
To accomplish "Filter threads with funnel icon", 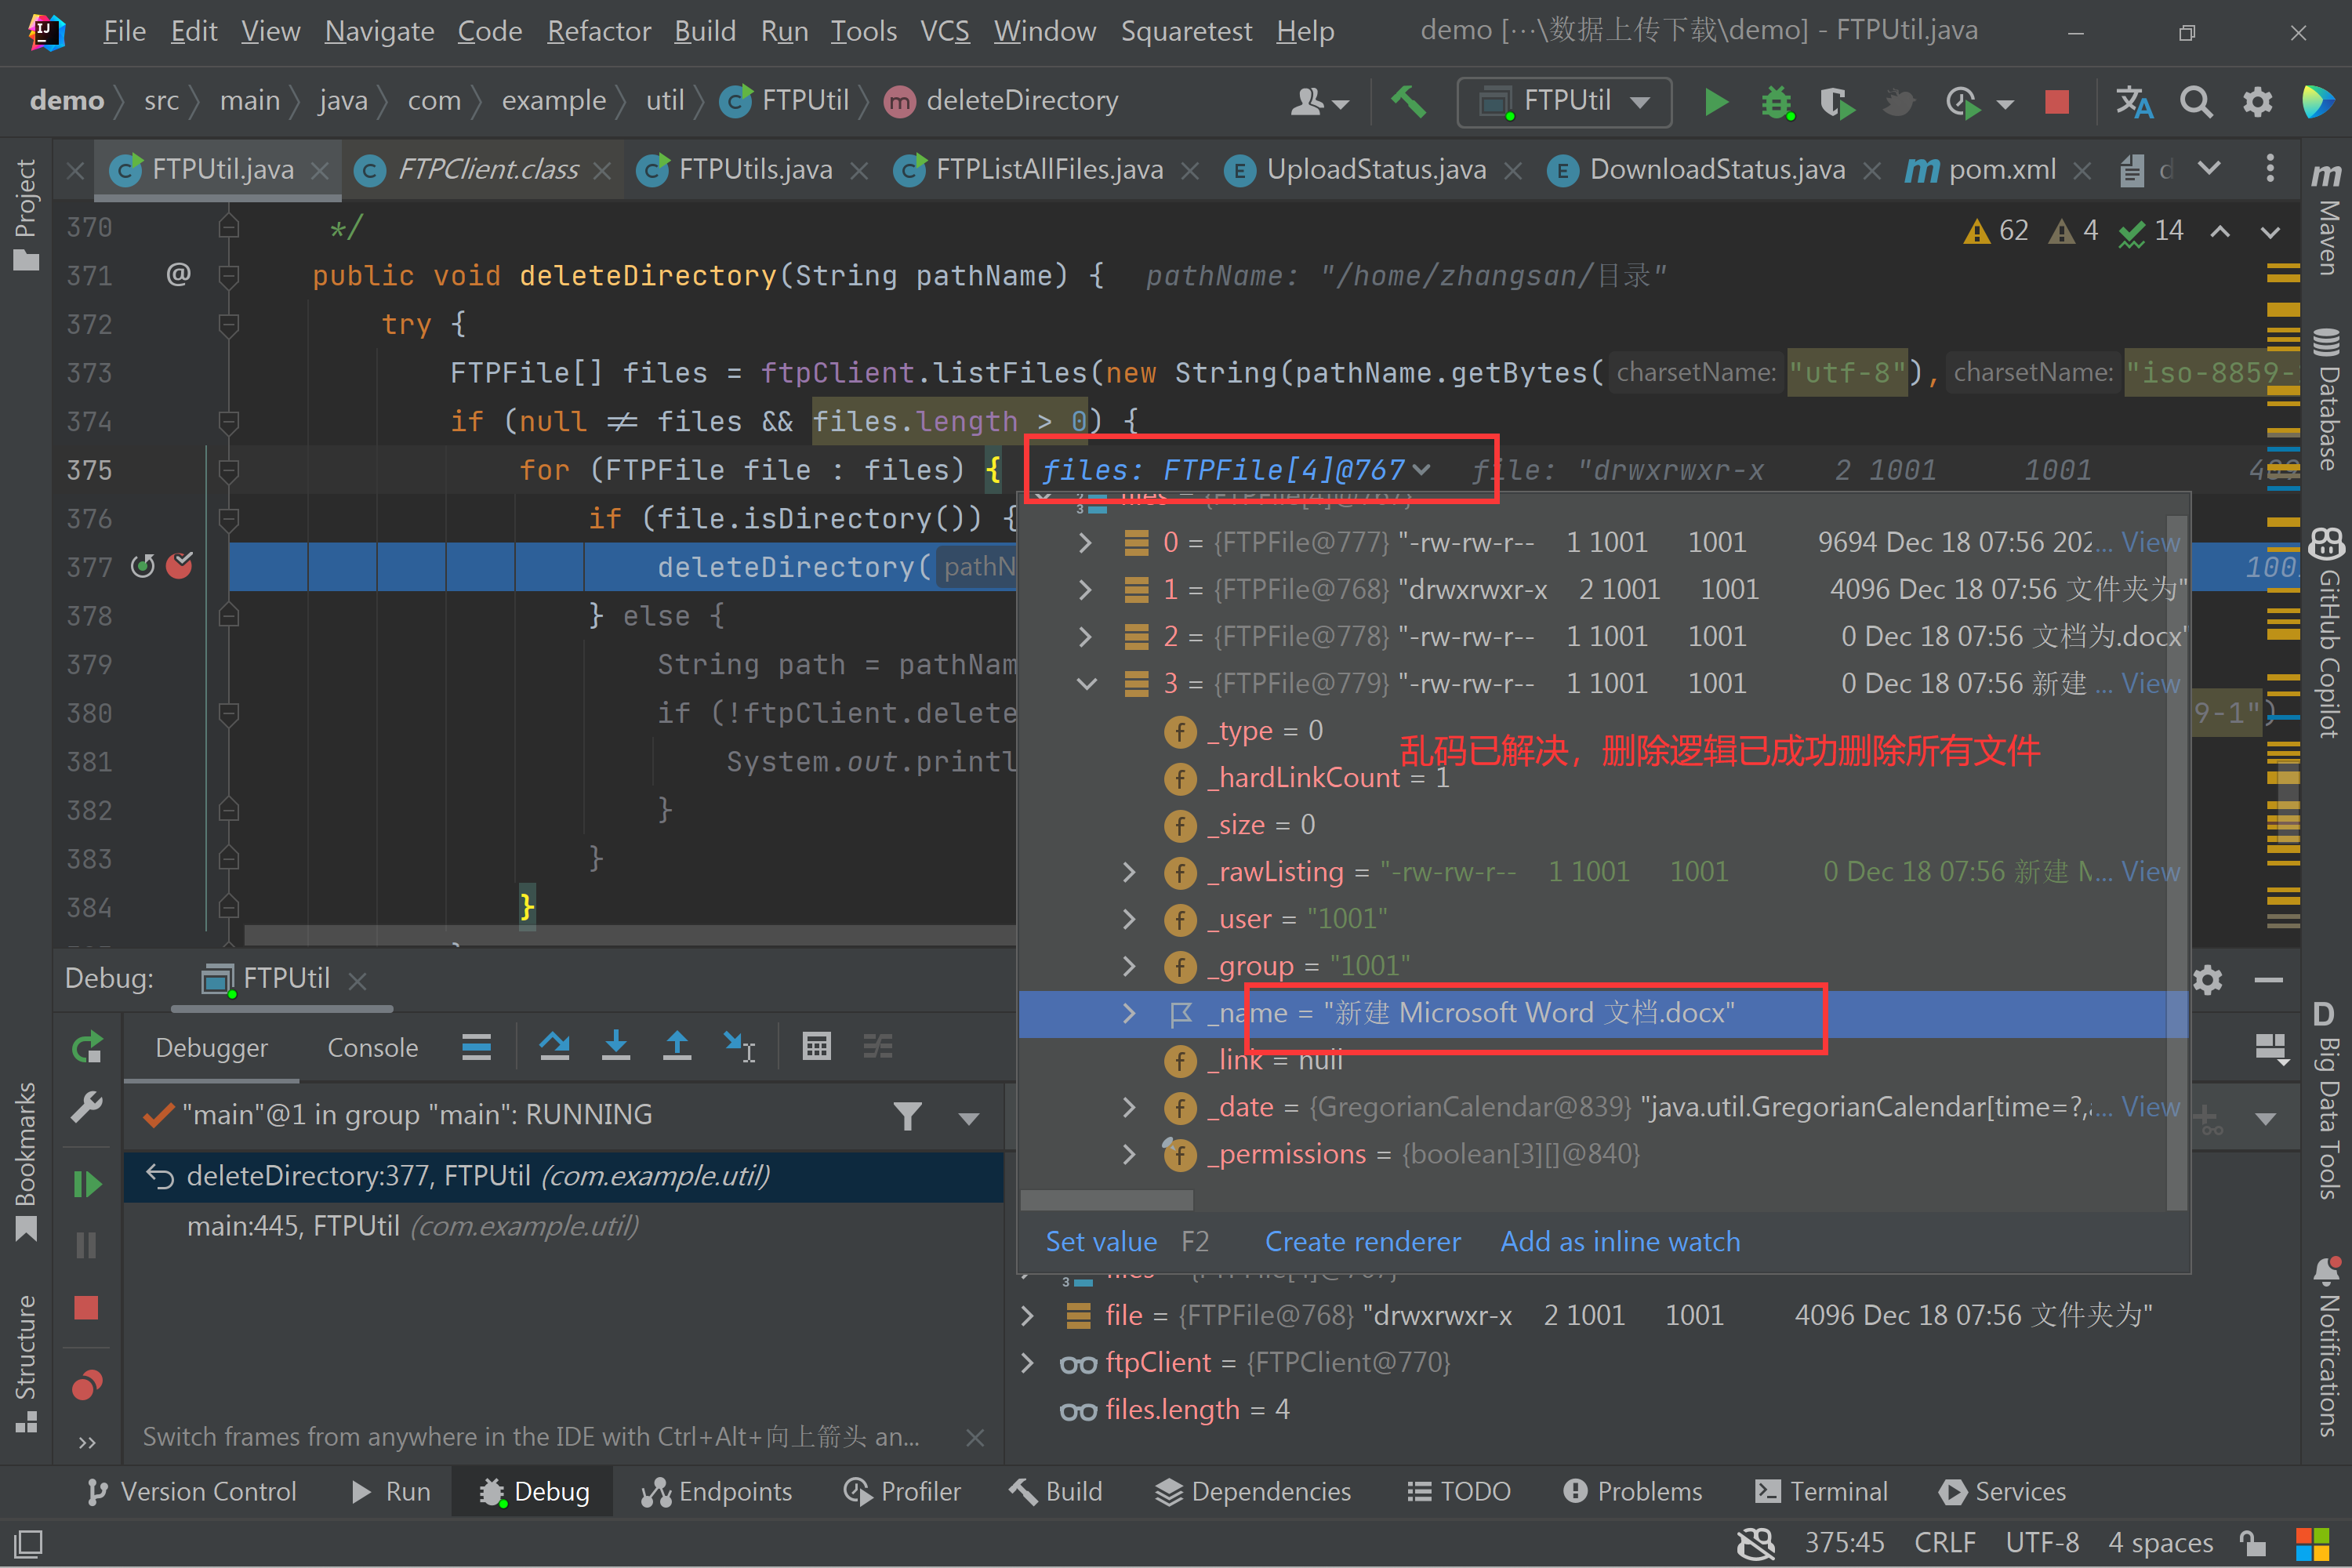I will pyautogui.click(x=907, y=1115).
